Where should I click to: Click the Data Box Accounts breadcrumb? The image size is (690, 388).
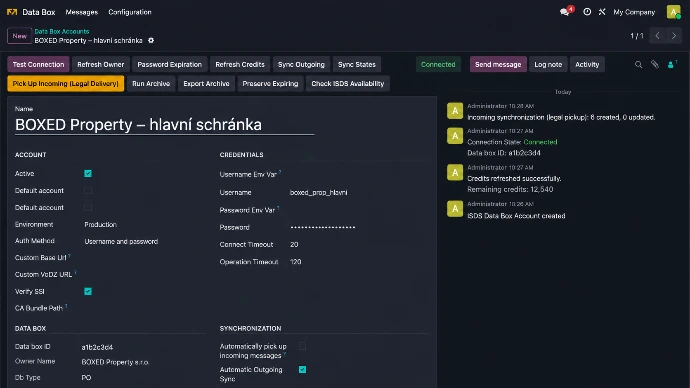tap(62, 31)
